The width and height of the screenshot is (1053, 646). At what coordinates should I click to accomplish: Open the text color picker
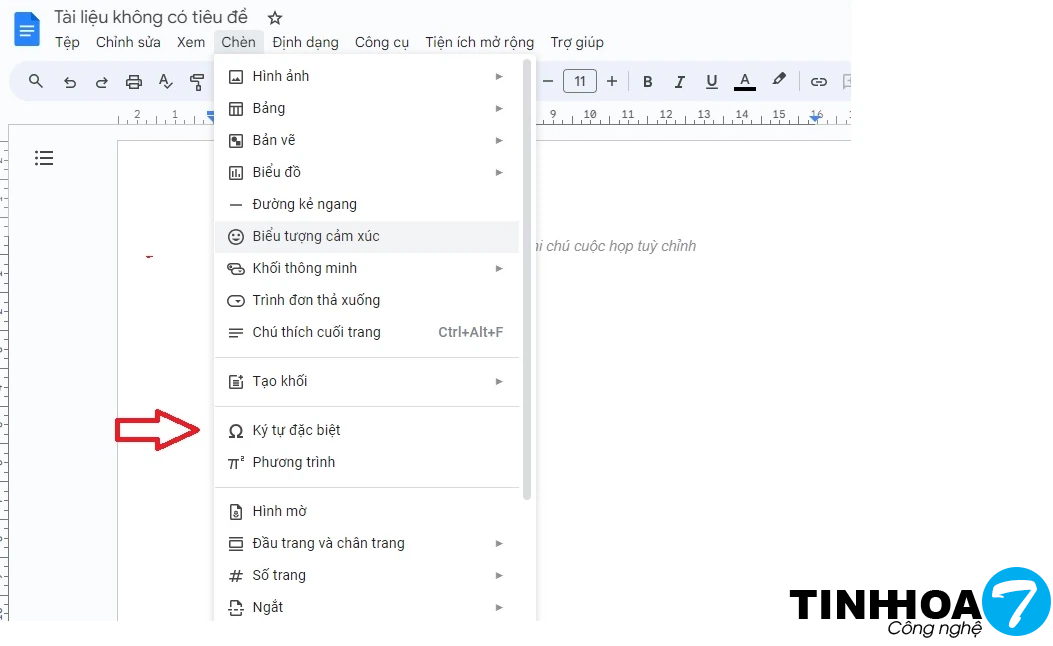744,82
